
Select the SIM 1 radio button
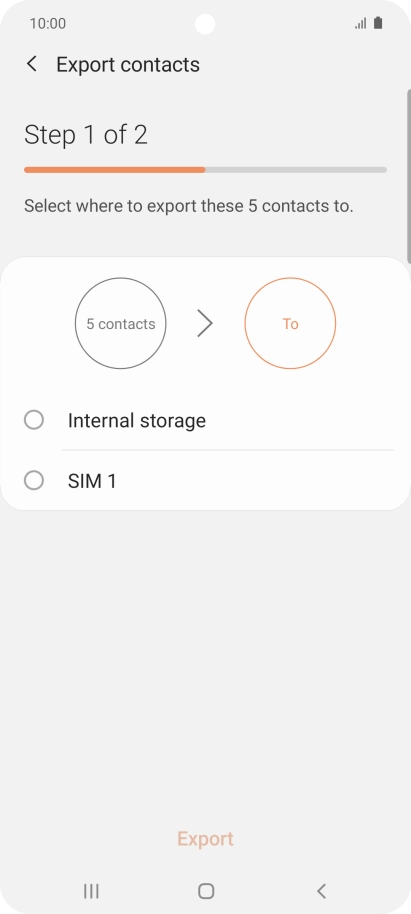coord(34,481)
